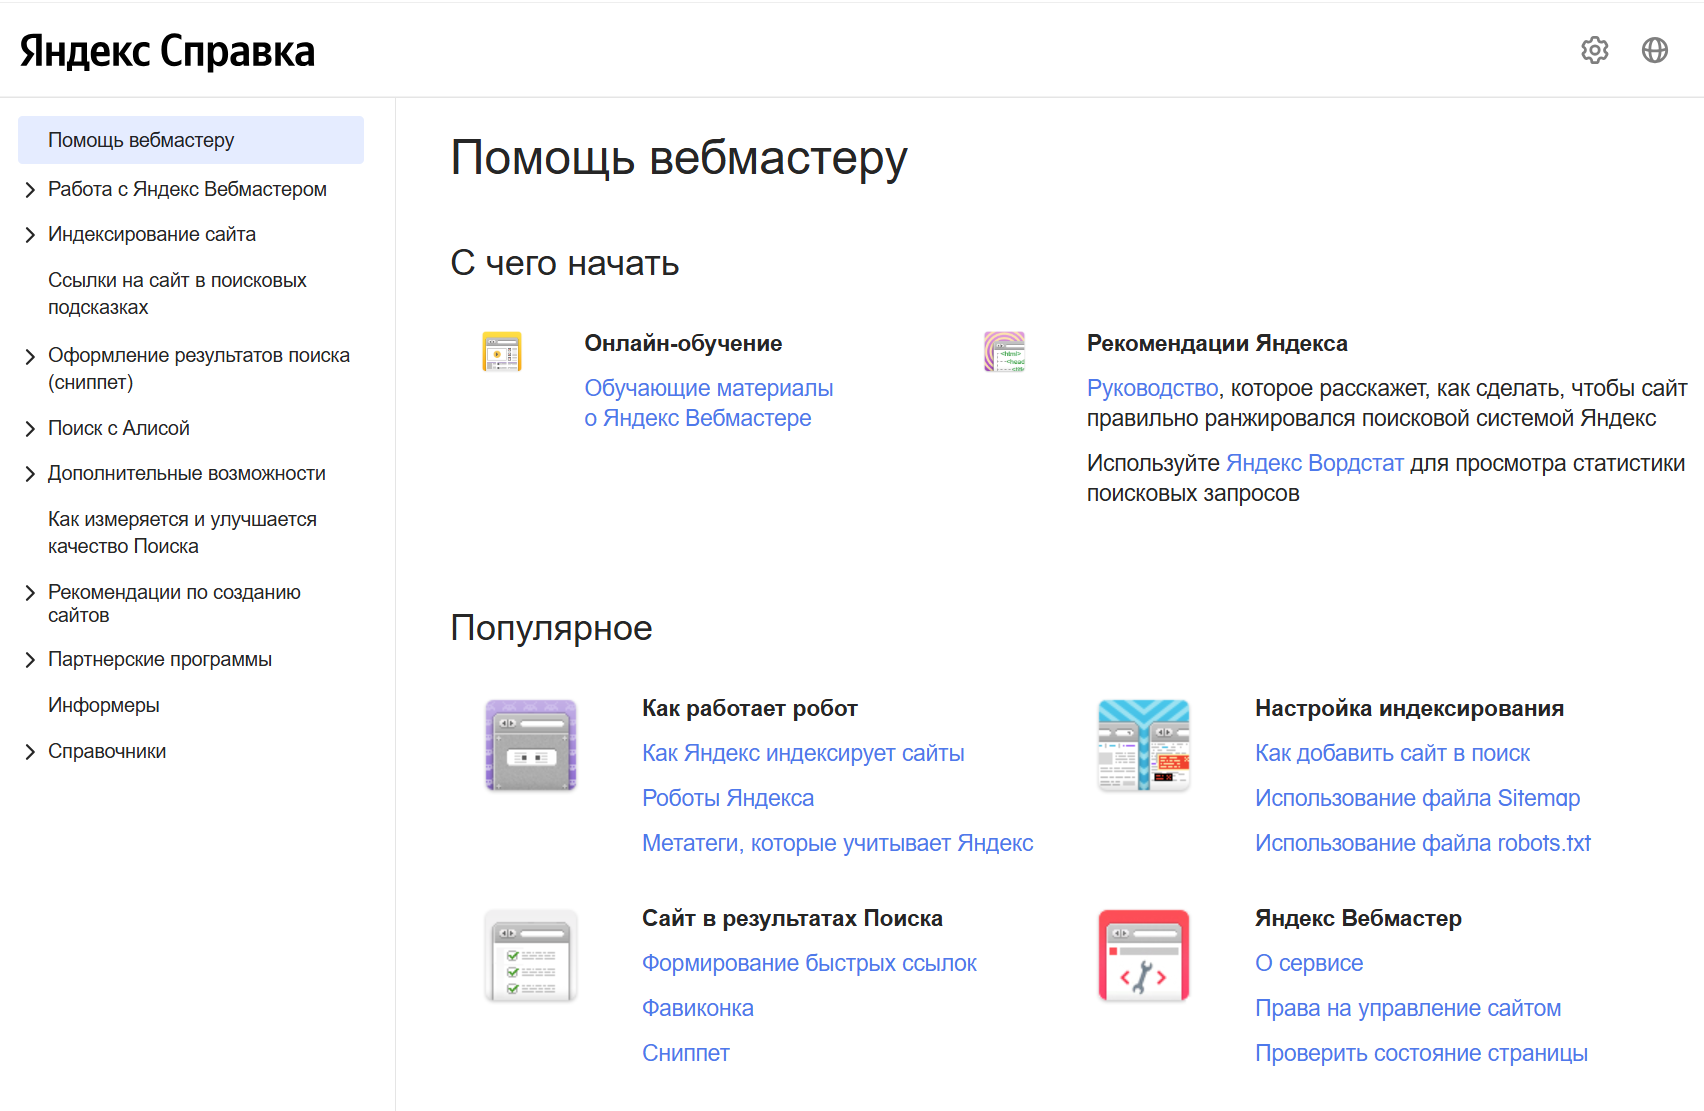Viewport: 1704px width, 1111px height.
Task: Open Формирование быстрых ссылок link
Action: 809,963
